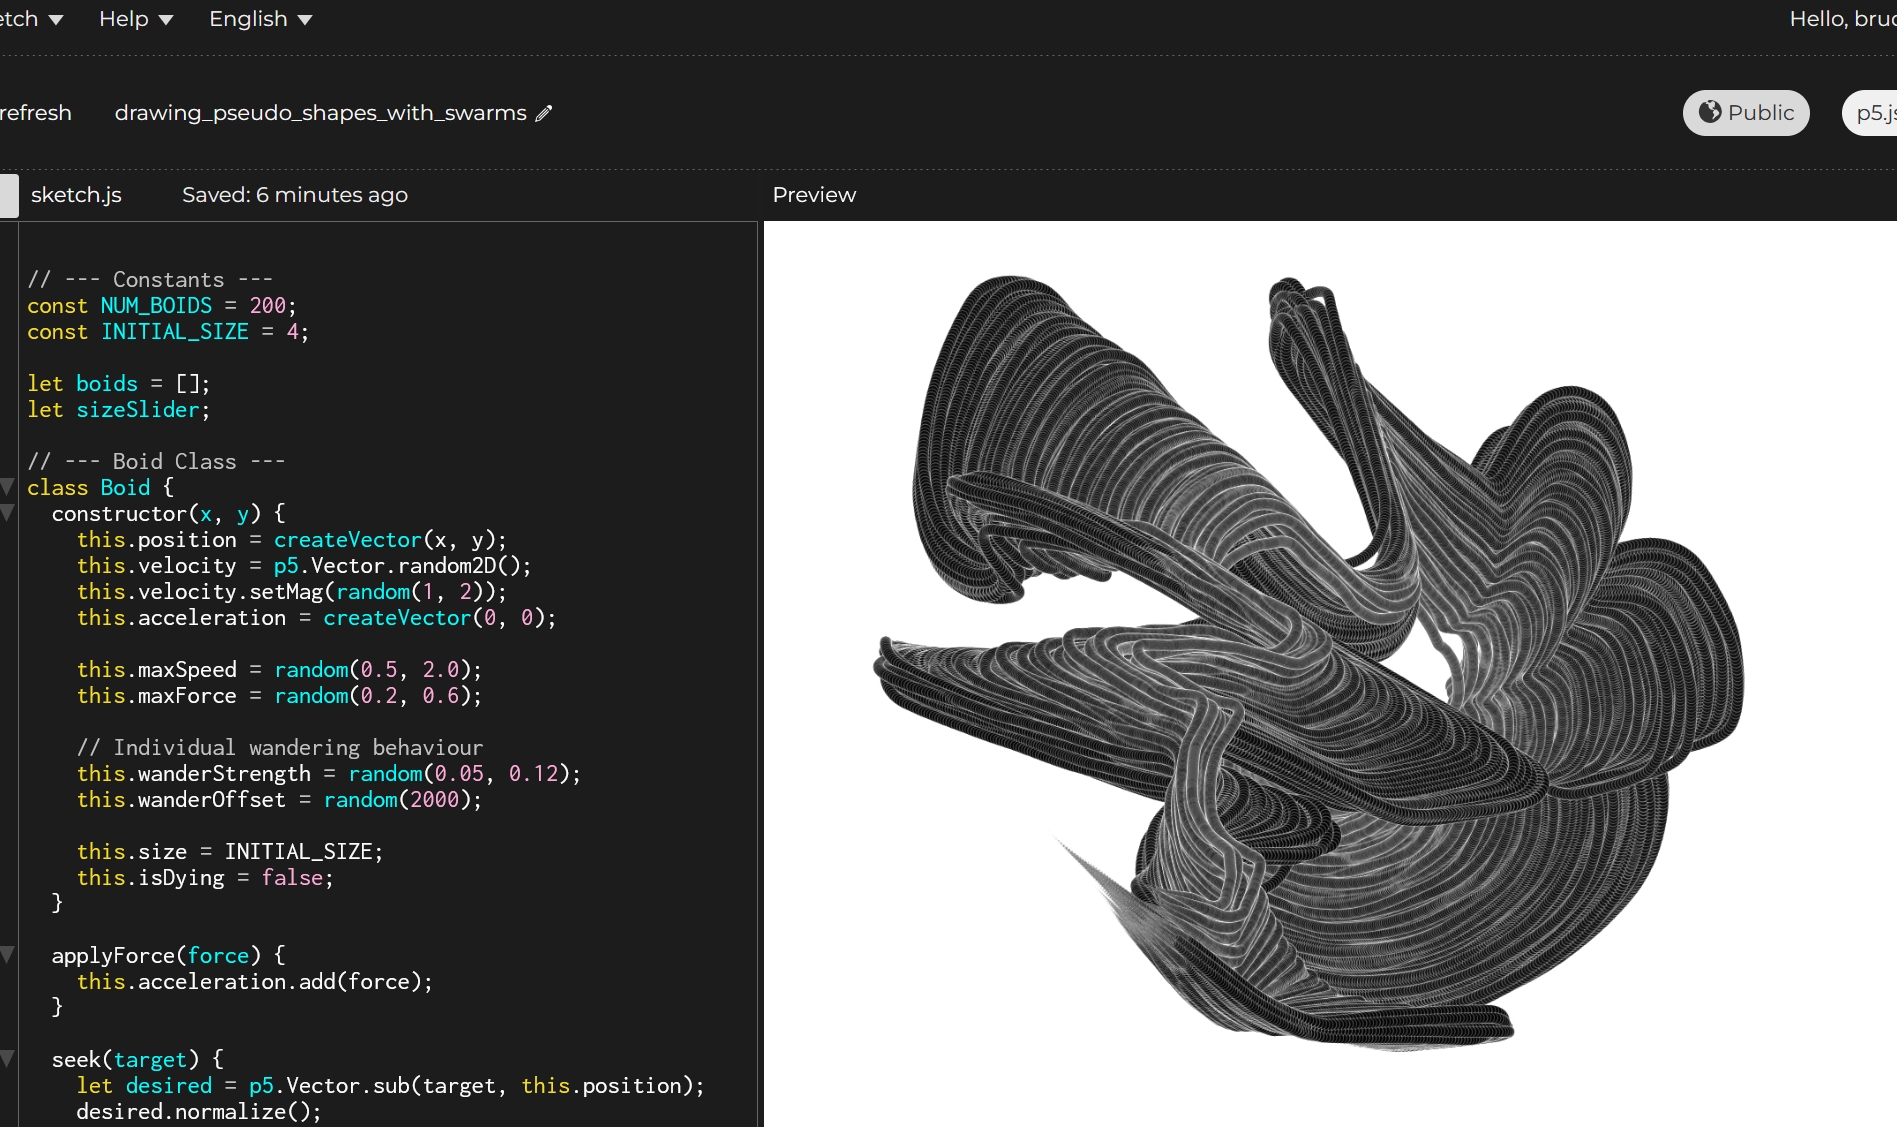Toggle the Public visibility button
The height and width of the screenshot is (1127, 1897).
click(1745, 113)
